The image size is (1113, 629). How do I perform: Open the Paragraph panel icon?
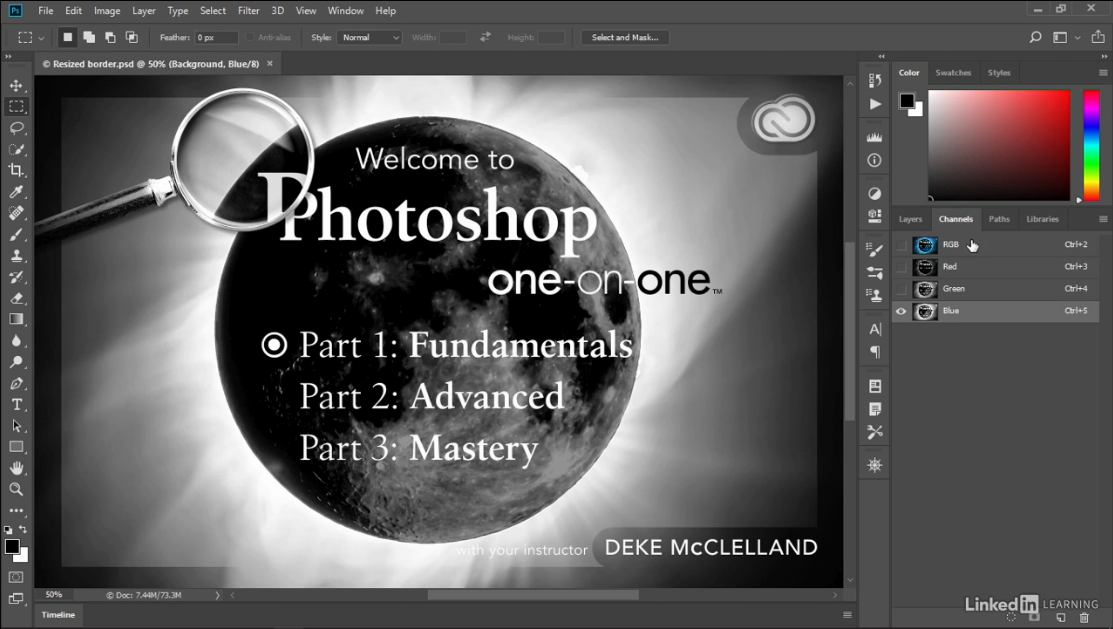874,352
